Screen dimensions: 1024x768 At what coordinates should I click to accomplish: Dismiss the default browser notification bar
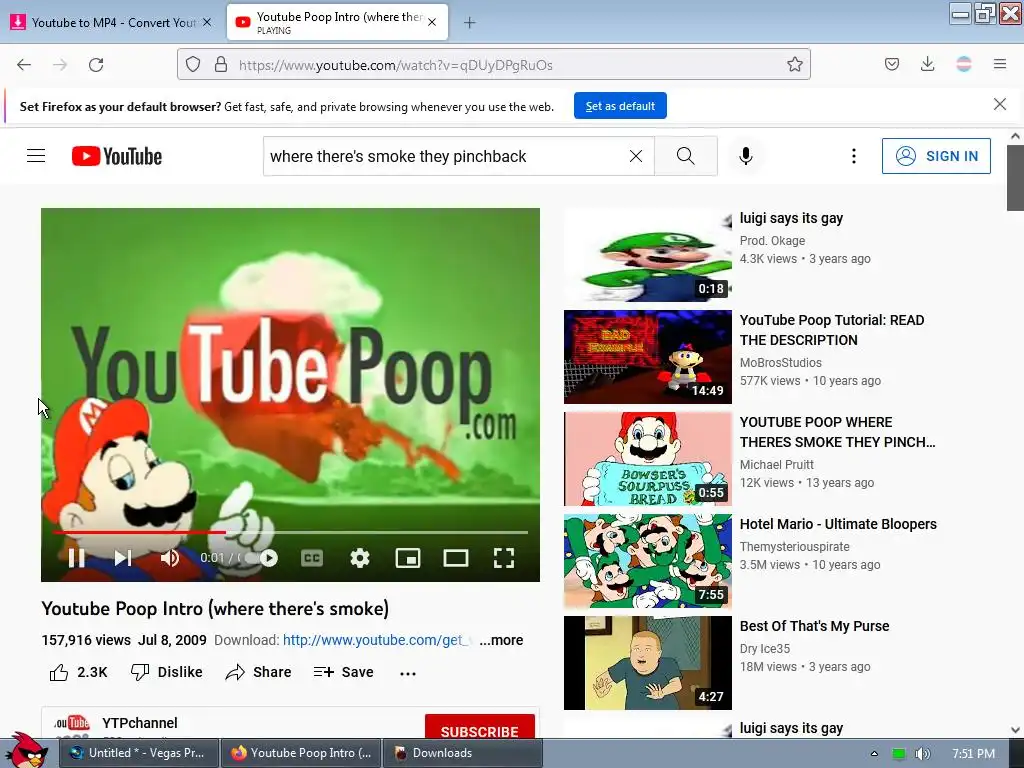pyautogui.click(x=1000, y=104)
